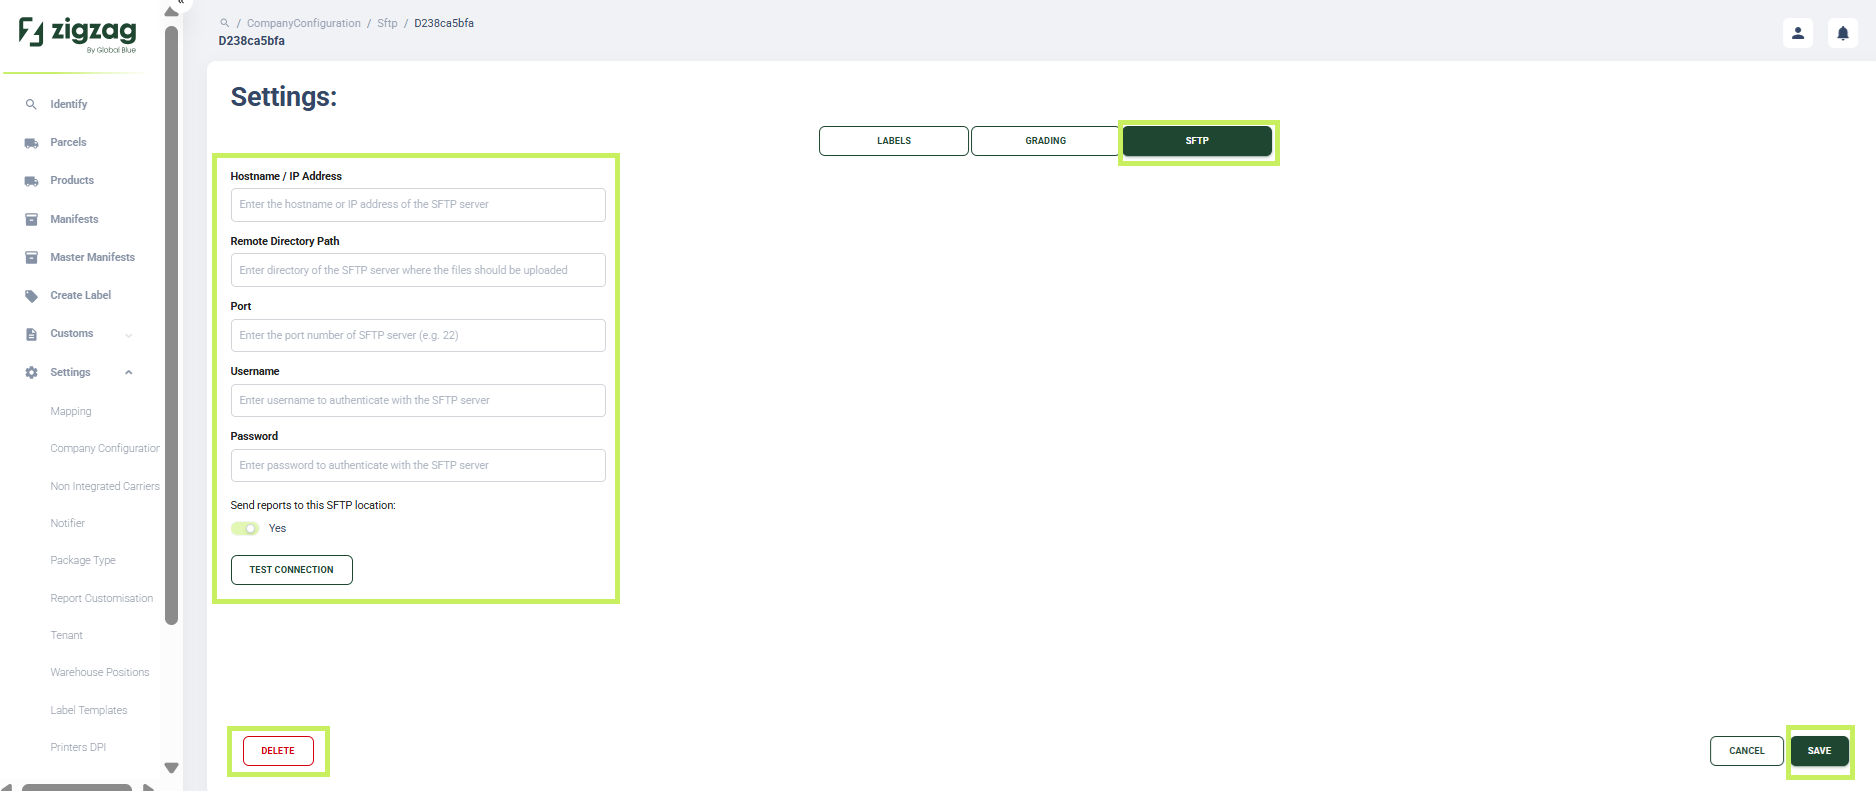1876x791 pixels.
Task: Open the notifications bell
Action: click(x=1843, y=33)
